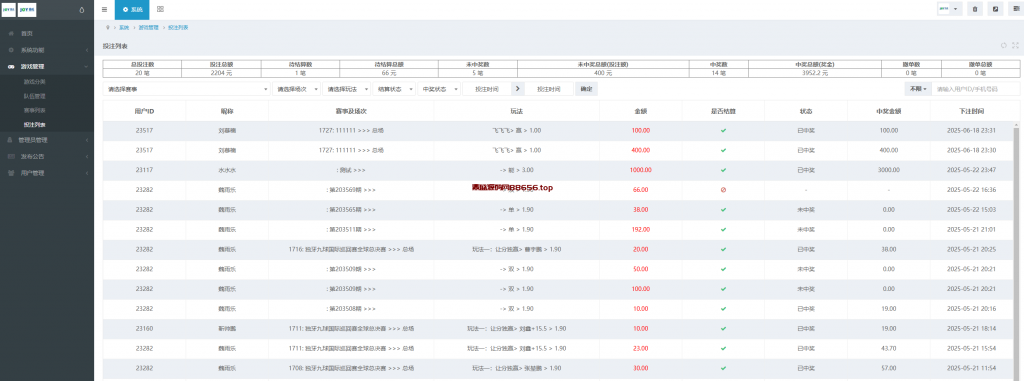Open the far-right top bar list icon
Screen dimensions: 1024x381
pos(1016,9)
